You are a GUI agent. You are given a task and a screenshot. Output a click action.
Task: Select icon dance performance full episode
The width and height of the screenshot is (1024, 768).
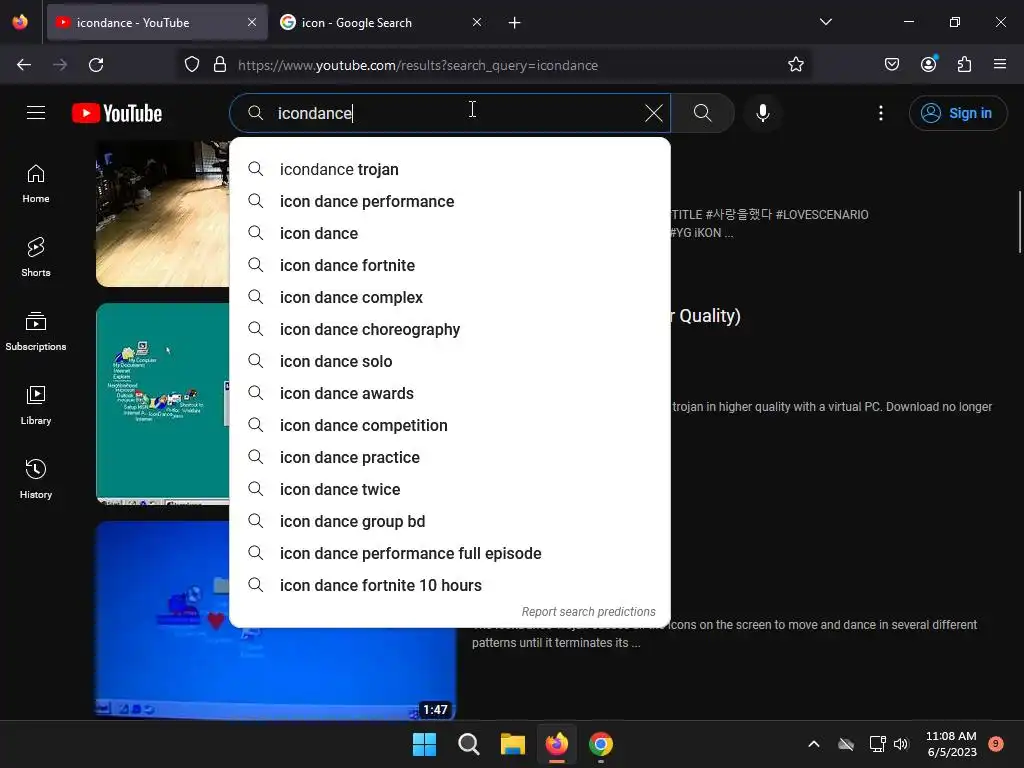[450, 553]
